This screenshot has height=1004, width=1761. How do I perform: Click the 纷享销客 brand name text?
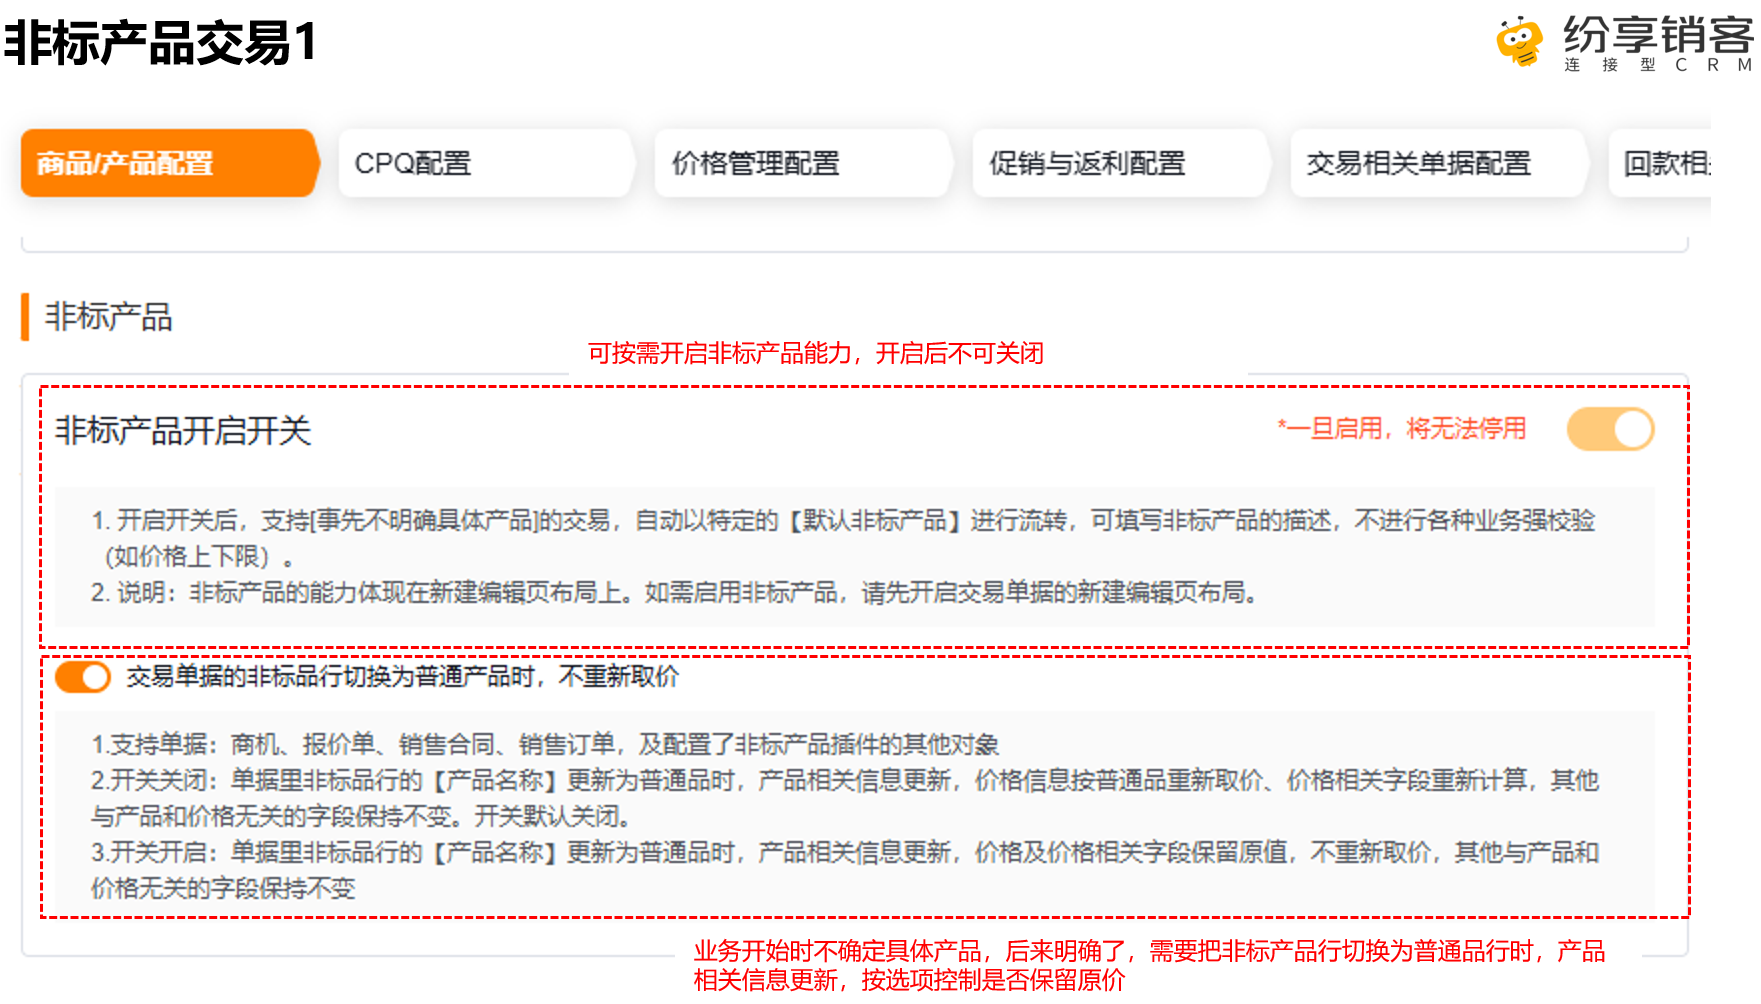(x=1658, y=36)
